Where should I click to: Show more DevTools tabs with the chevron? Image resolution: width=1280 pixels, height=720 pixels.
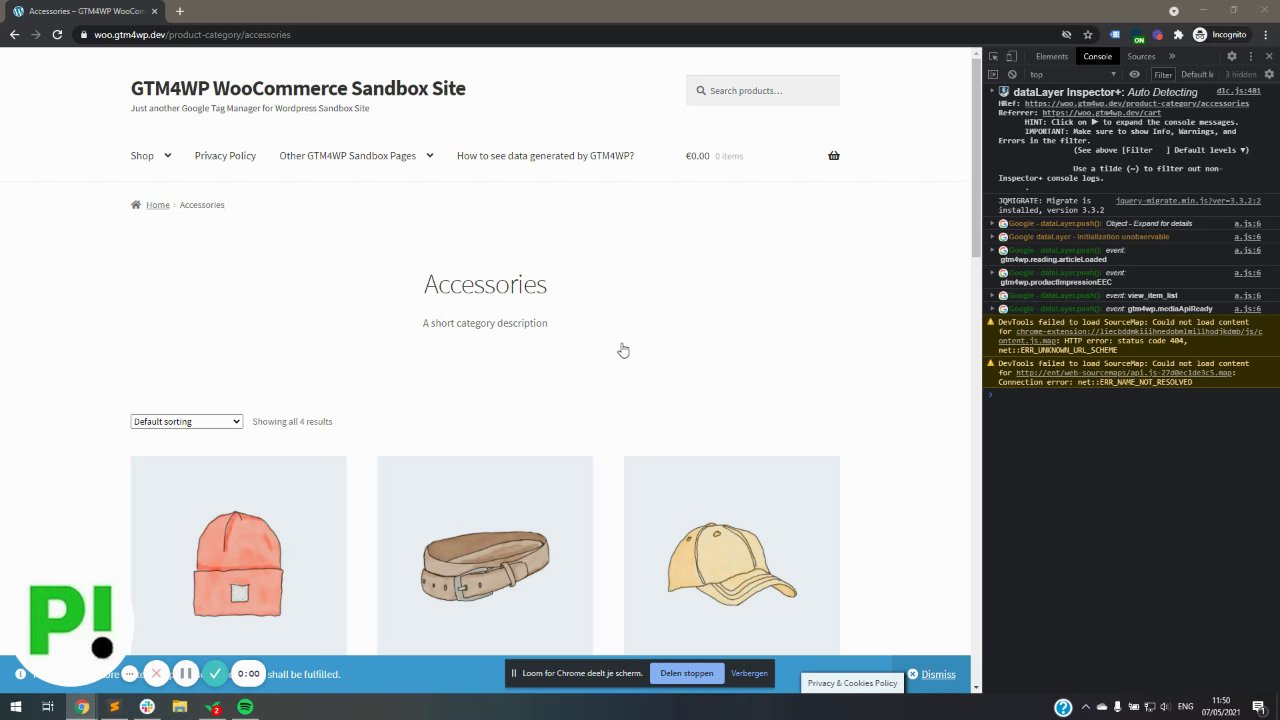1172,56
